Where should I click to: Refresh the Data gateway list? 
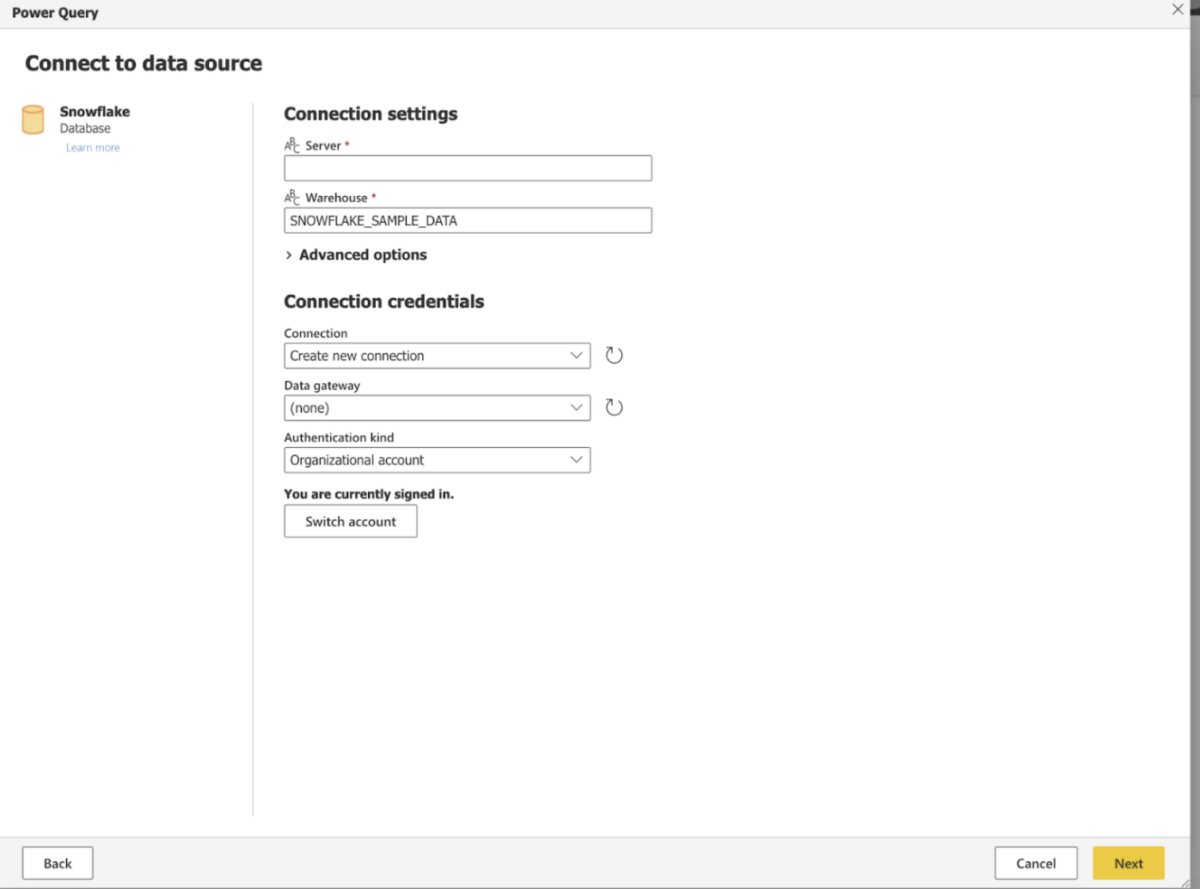614,407
